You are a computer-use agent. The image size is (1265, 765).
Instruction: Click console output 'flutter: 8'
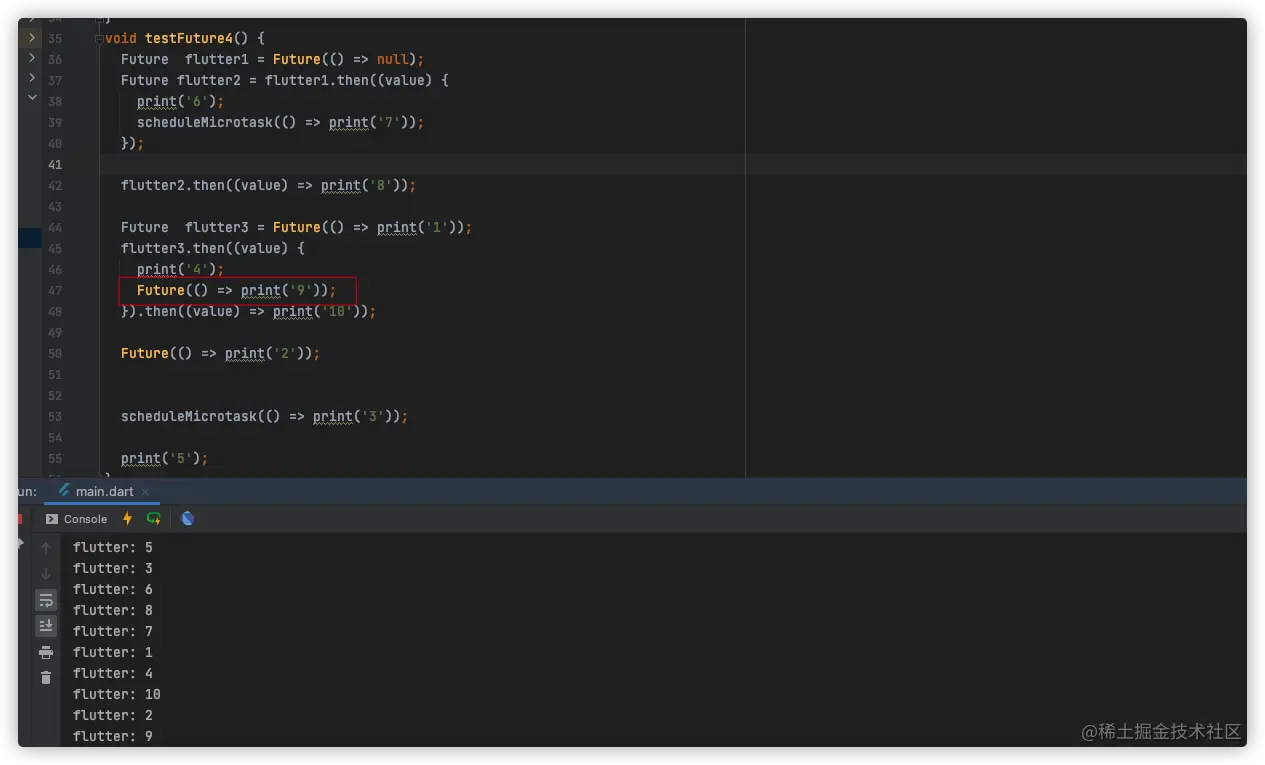113,610
